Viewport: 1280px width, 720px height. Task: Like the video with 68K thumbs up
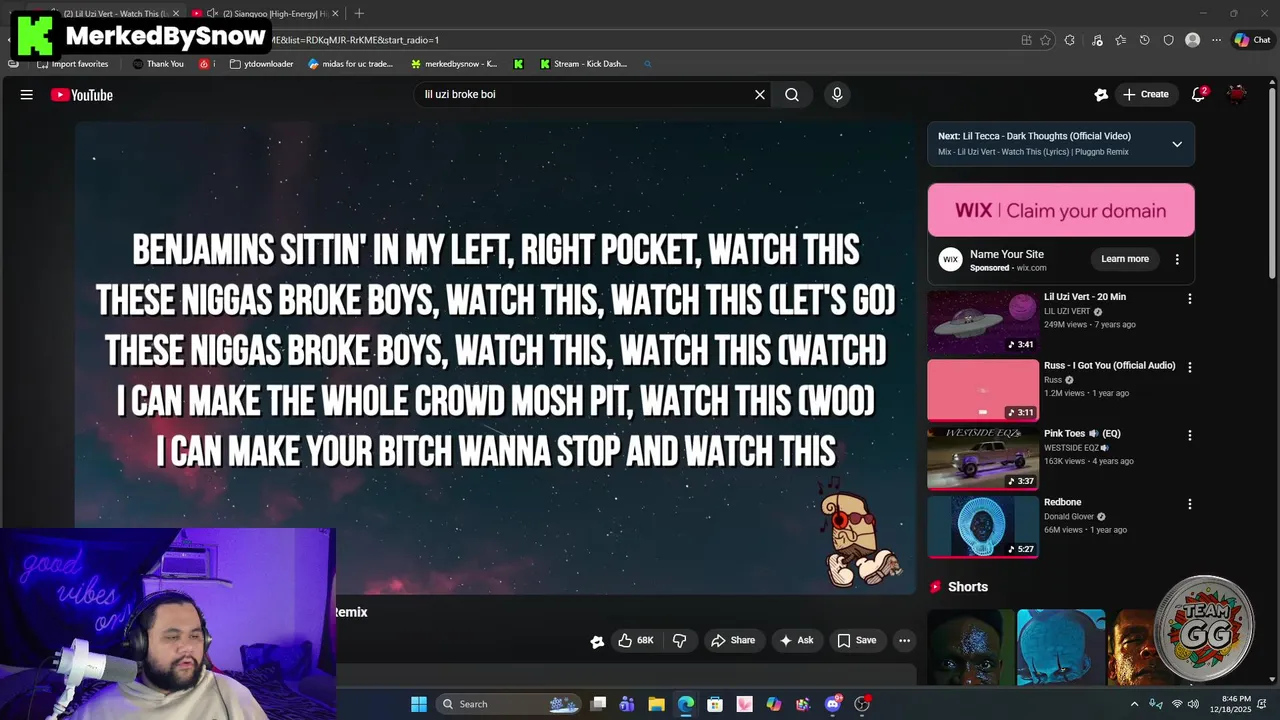pyautogui.click(x=636, y=641)
